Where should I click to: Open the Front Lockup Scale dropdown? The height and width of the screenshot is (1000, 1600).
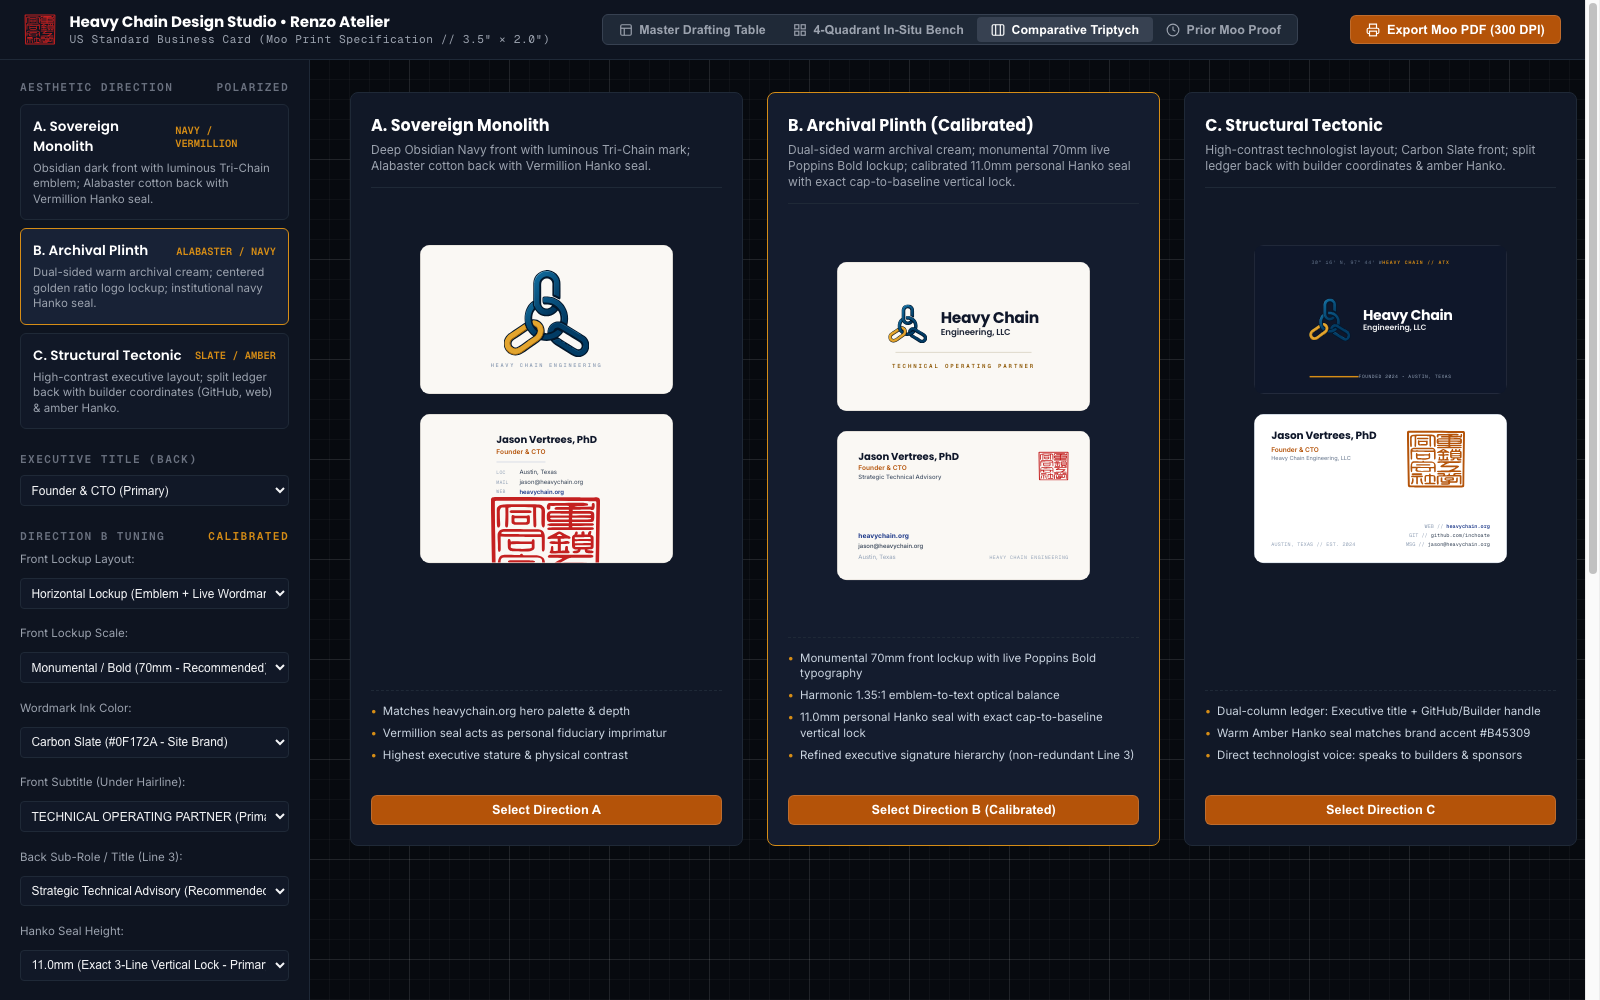pos(154,668)
